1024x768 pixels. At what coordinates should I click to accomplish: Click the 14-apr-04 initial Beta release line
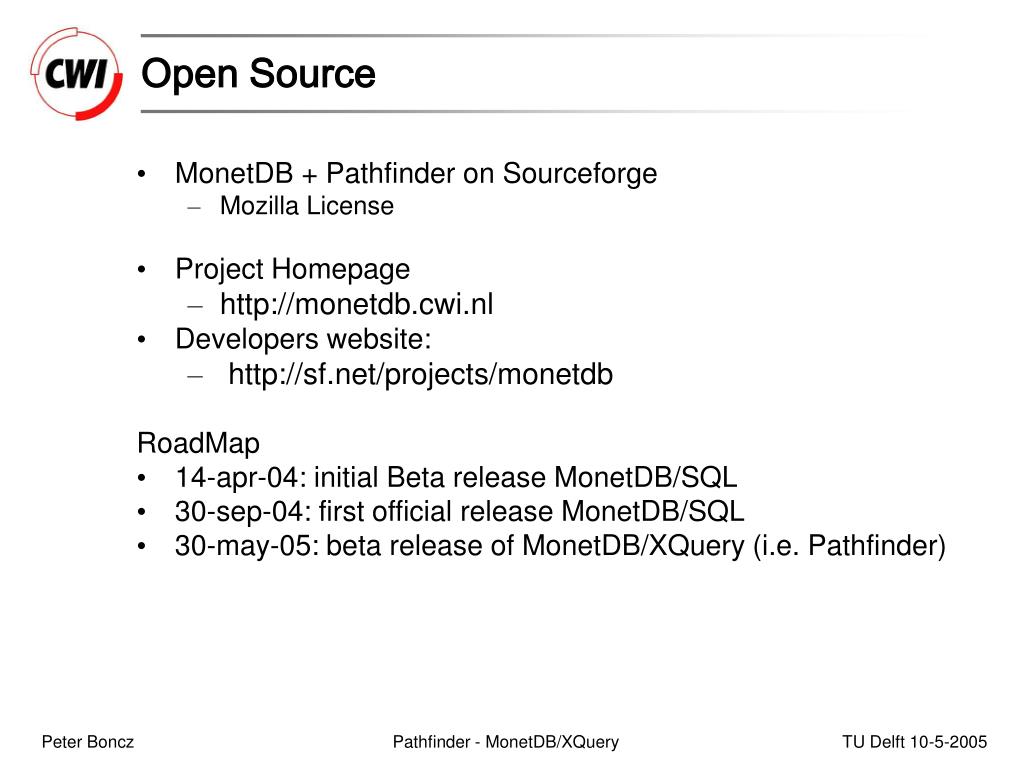(x=456, y=477)
